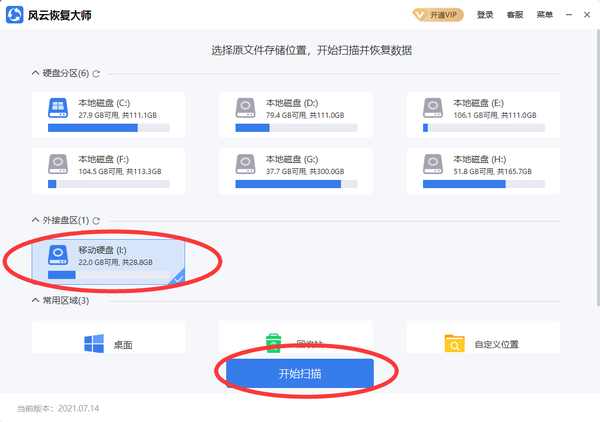Click 登录 to sign in

(485, 15)
